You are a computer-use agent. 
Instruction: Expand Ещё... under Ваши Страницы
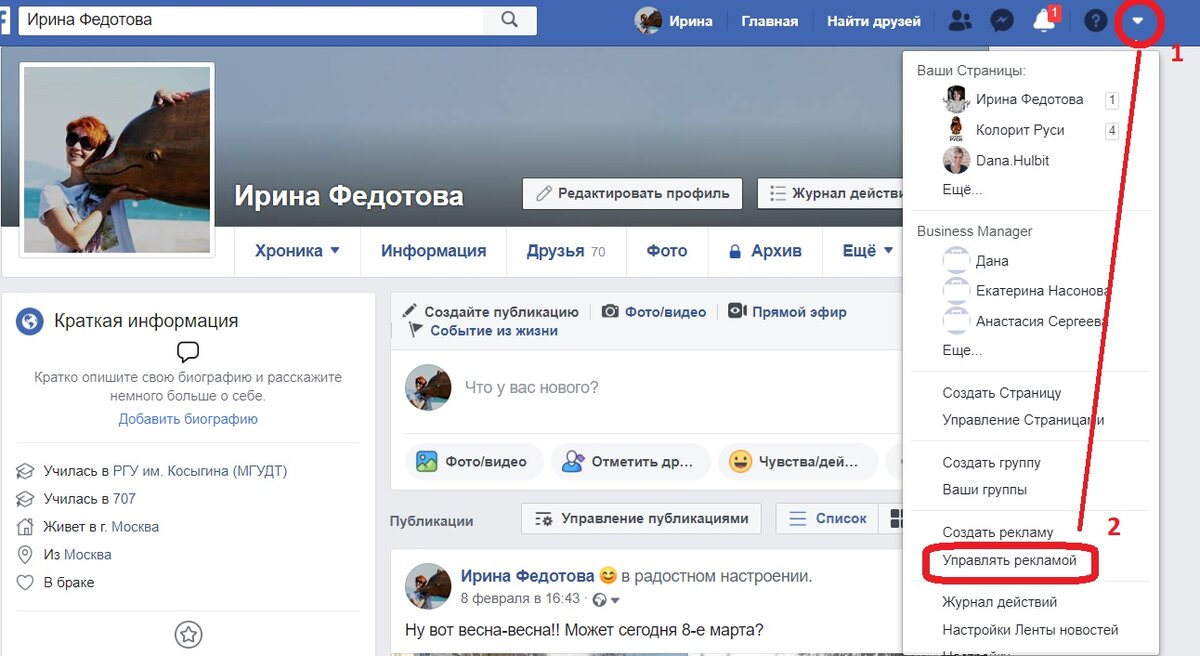point(962,189)
